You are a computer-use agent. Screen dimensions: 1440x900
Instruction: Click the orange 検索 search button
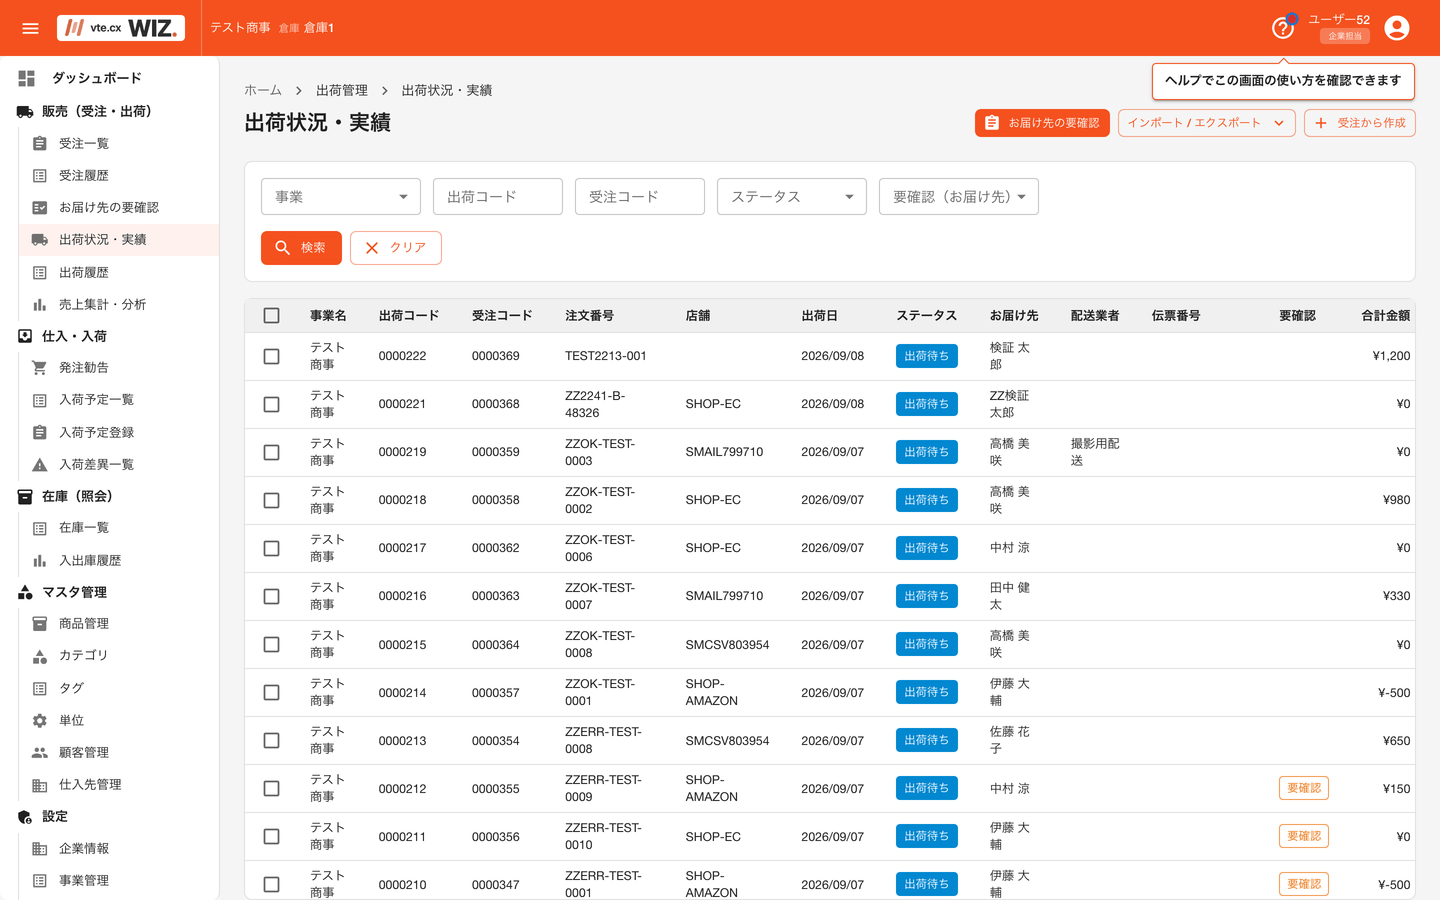tap(301, 248)
